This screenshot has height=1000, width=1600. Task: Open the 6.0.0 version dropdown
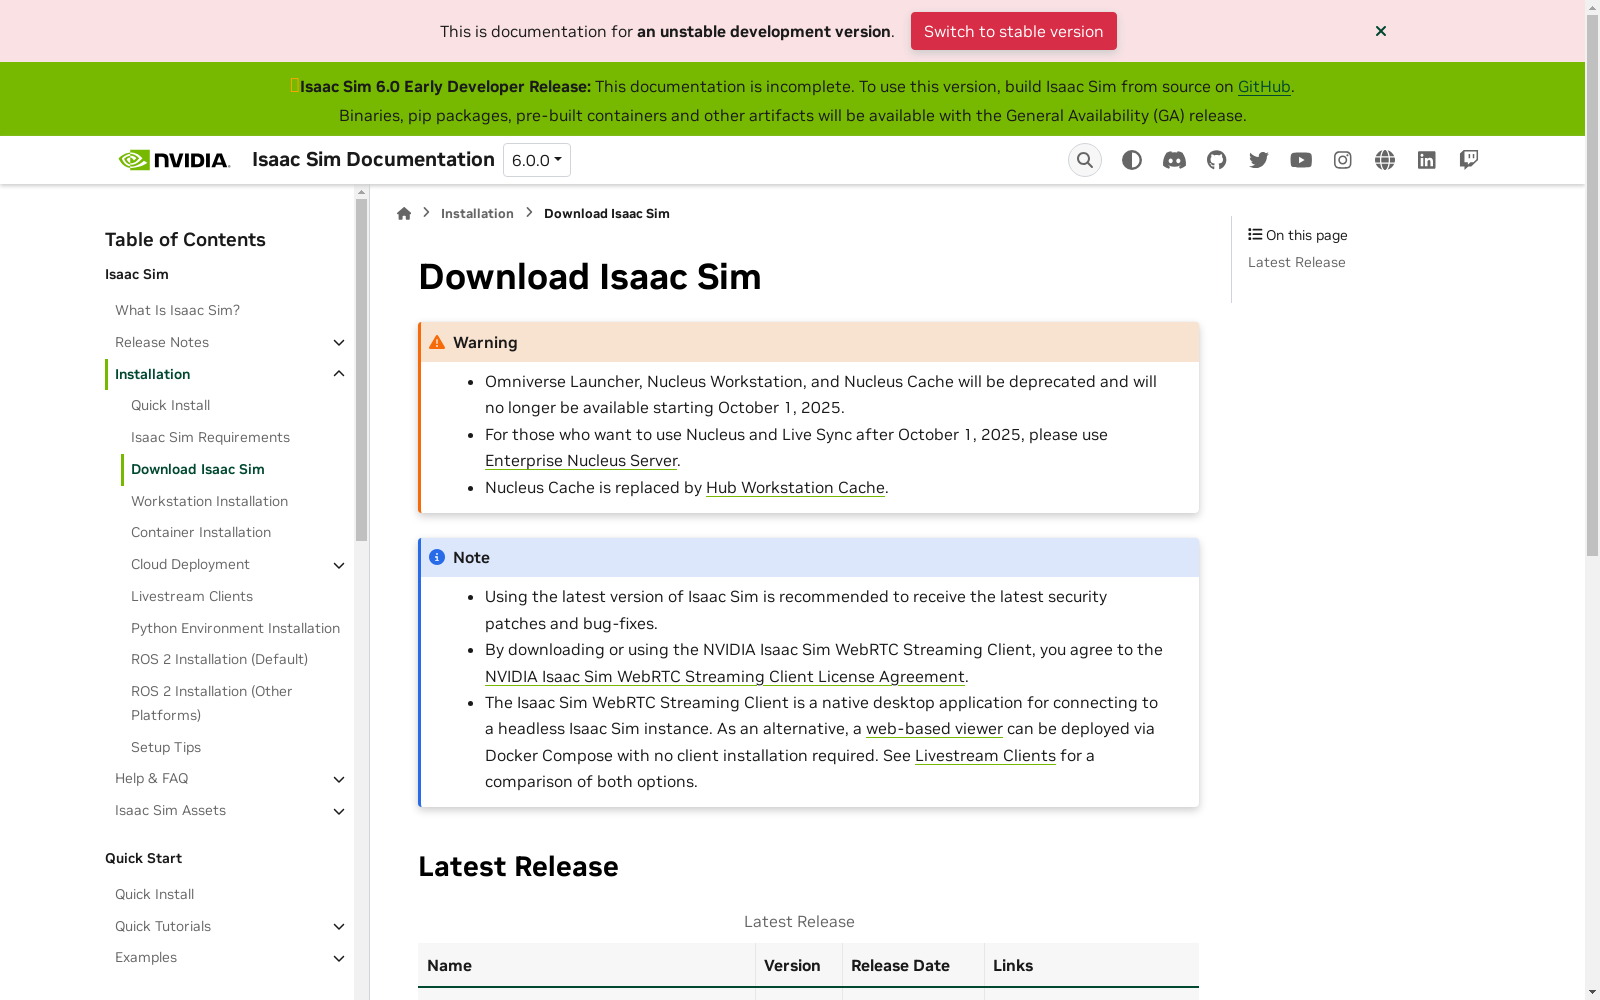537,160
